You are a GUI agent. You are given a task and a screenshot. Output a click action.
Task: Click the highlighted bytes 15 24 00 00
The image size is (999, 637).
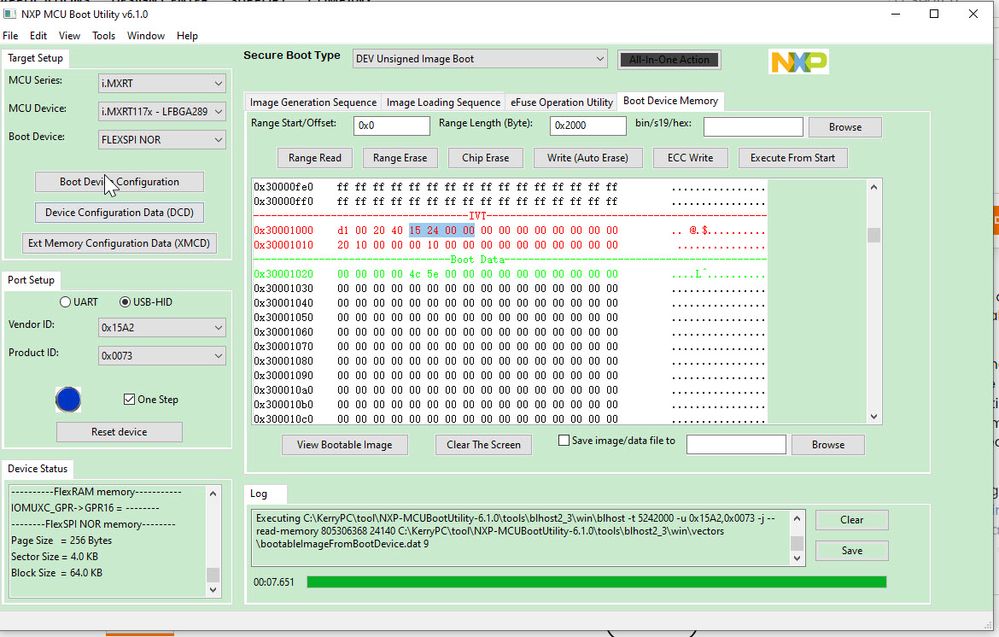point(442,231)
